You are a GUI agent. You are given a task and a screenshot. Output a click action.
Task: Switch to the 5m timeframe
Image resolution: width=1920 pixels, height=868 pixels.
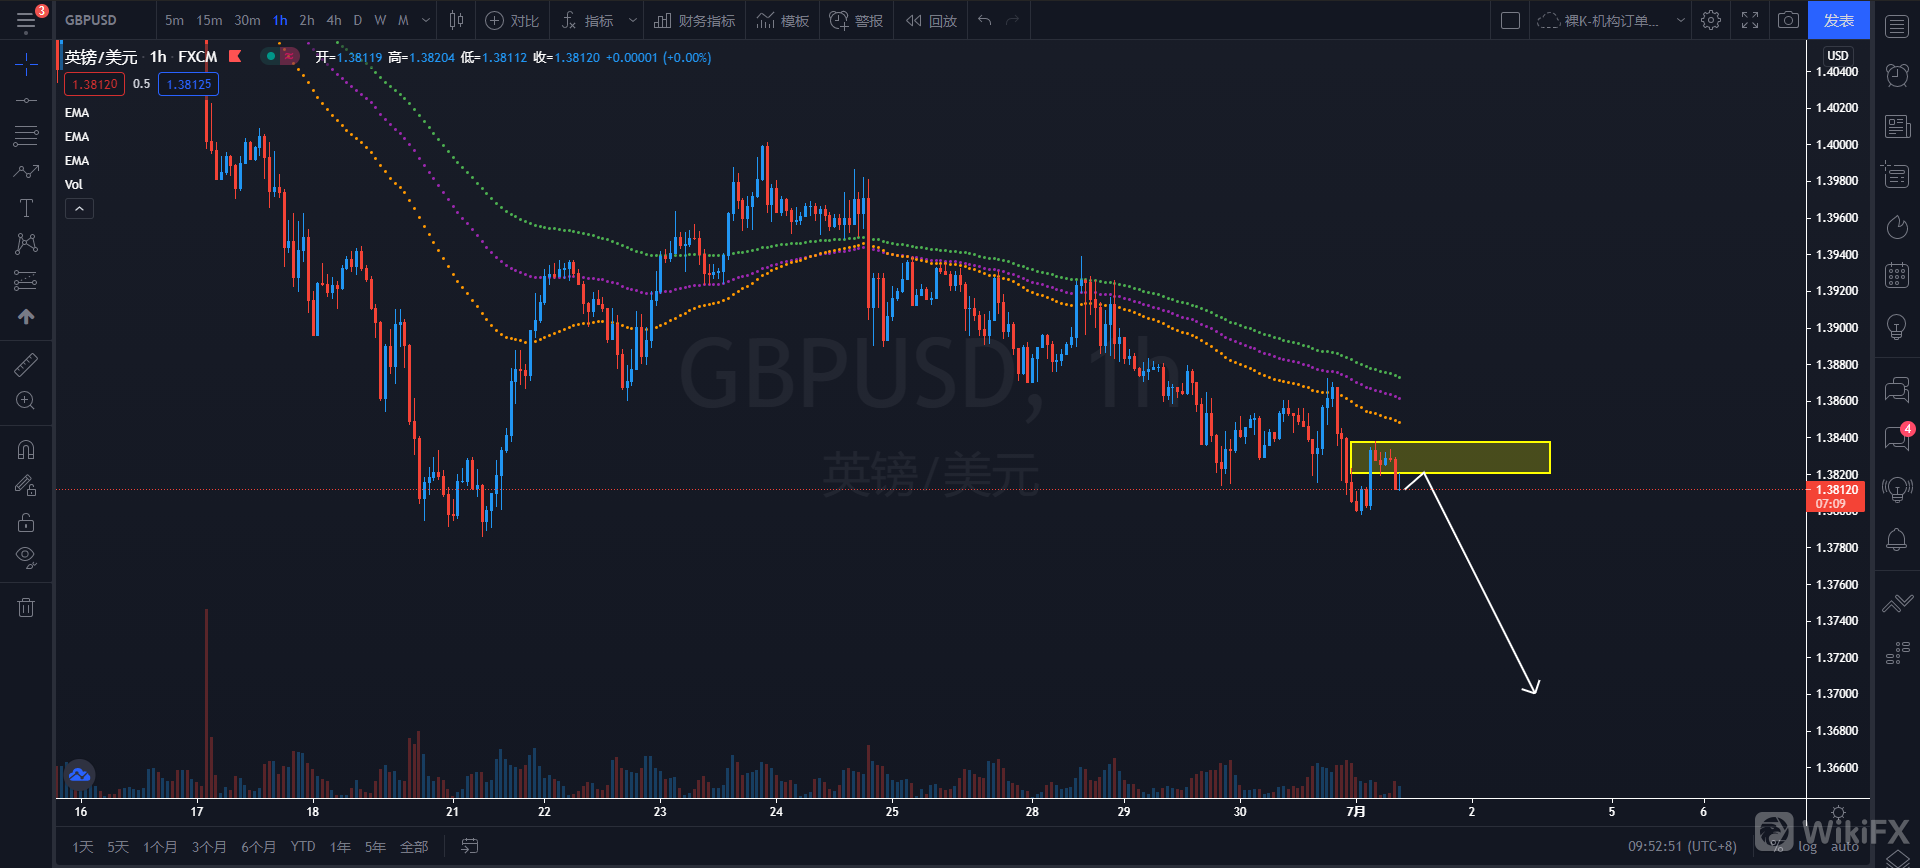tap(174, 20)
